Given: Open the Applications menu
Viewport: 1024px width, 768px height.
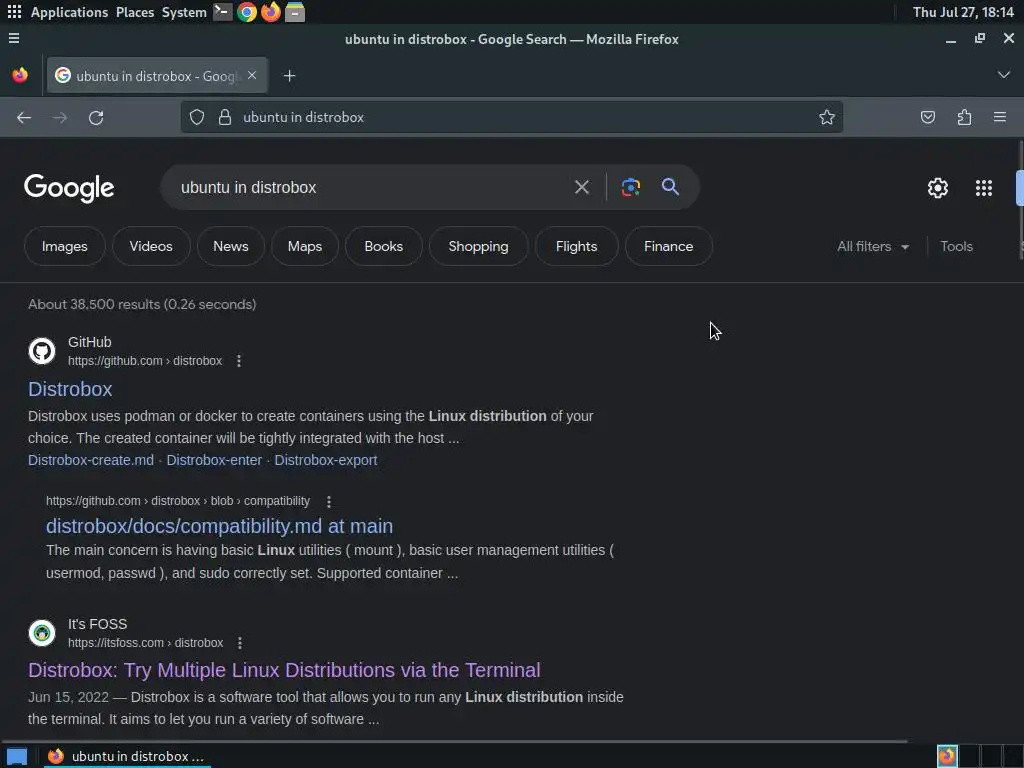Looking at the screenshot, I should tap(69, 12).
